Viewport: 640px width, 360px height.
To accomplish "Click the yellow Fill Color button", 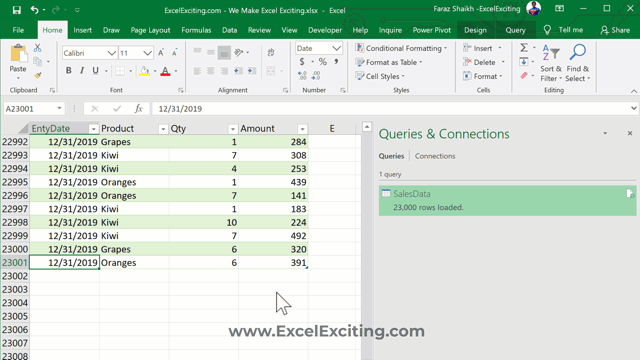I will click(x=144, y=71).
